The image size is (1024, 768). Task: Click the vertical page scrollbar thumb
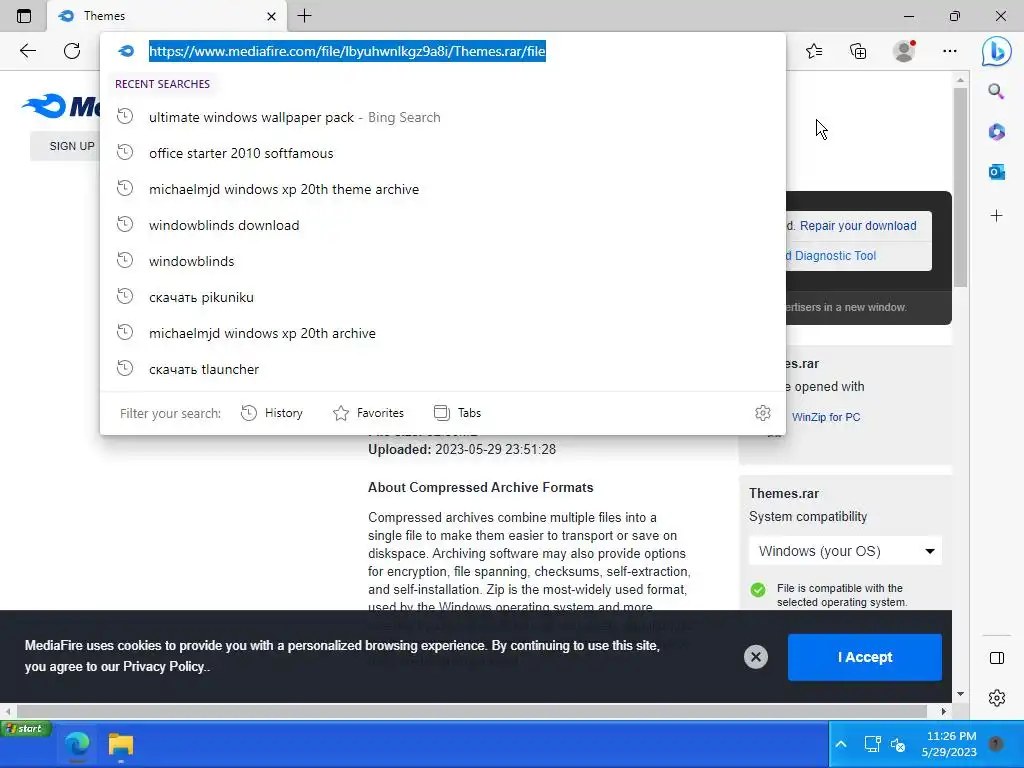[959, 187]
